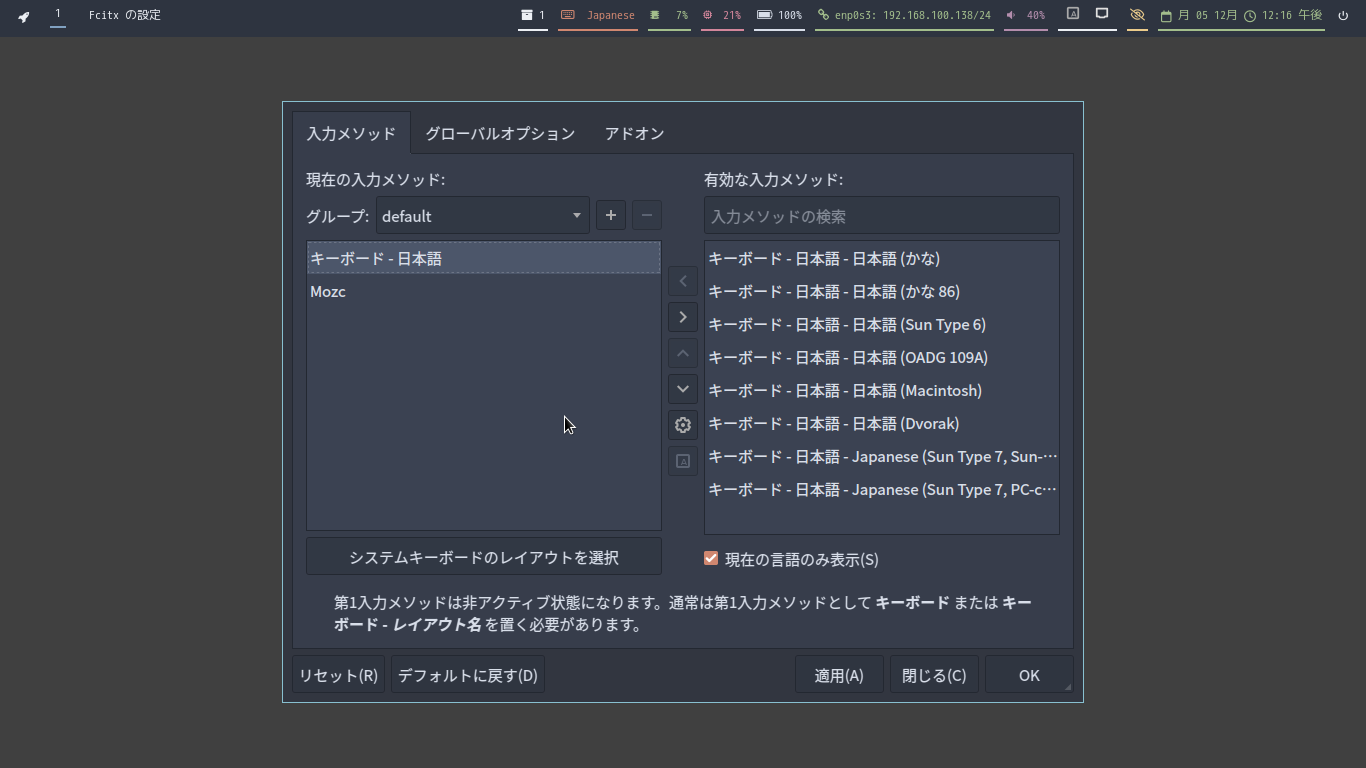
Task: Click the CPU 21% indicator
Action: [x=722, y=15]
